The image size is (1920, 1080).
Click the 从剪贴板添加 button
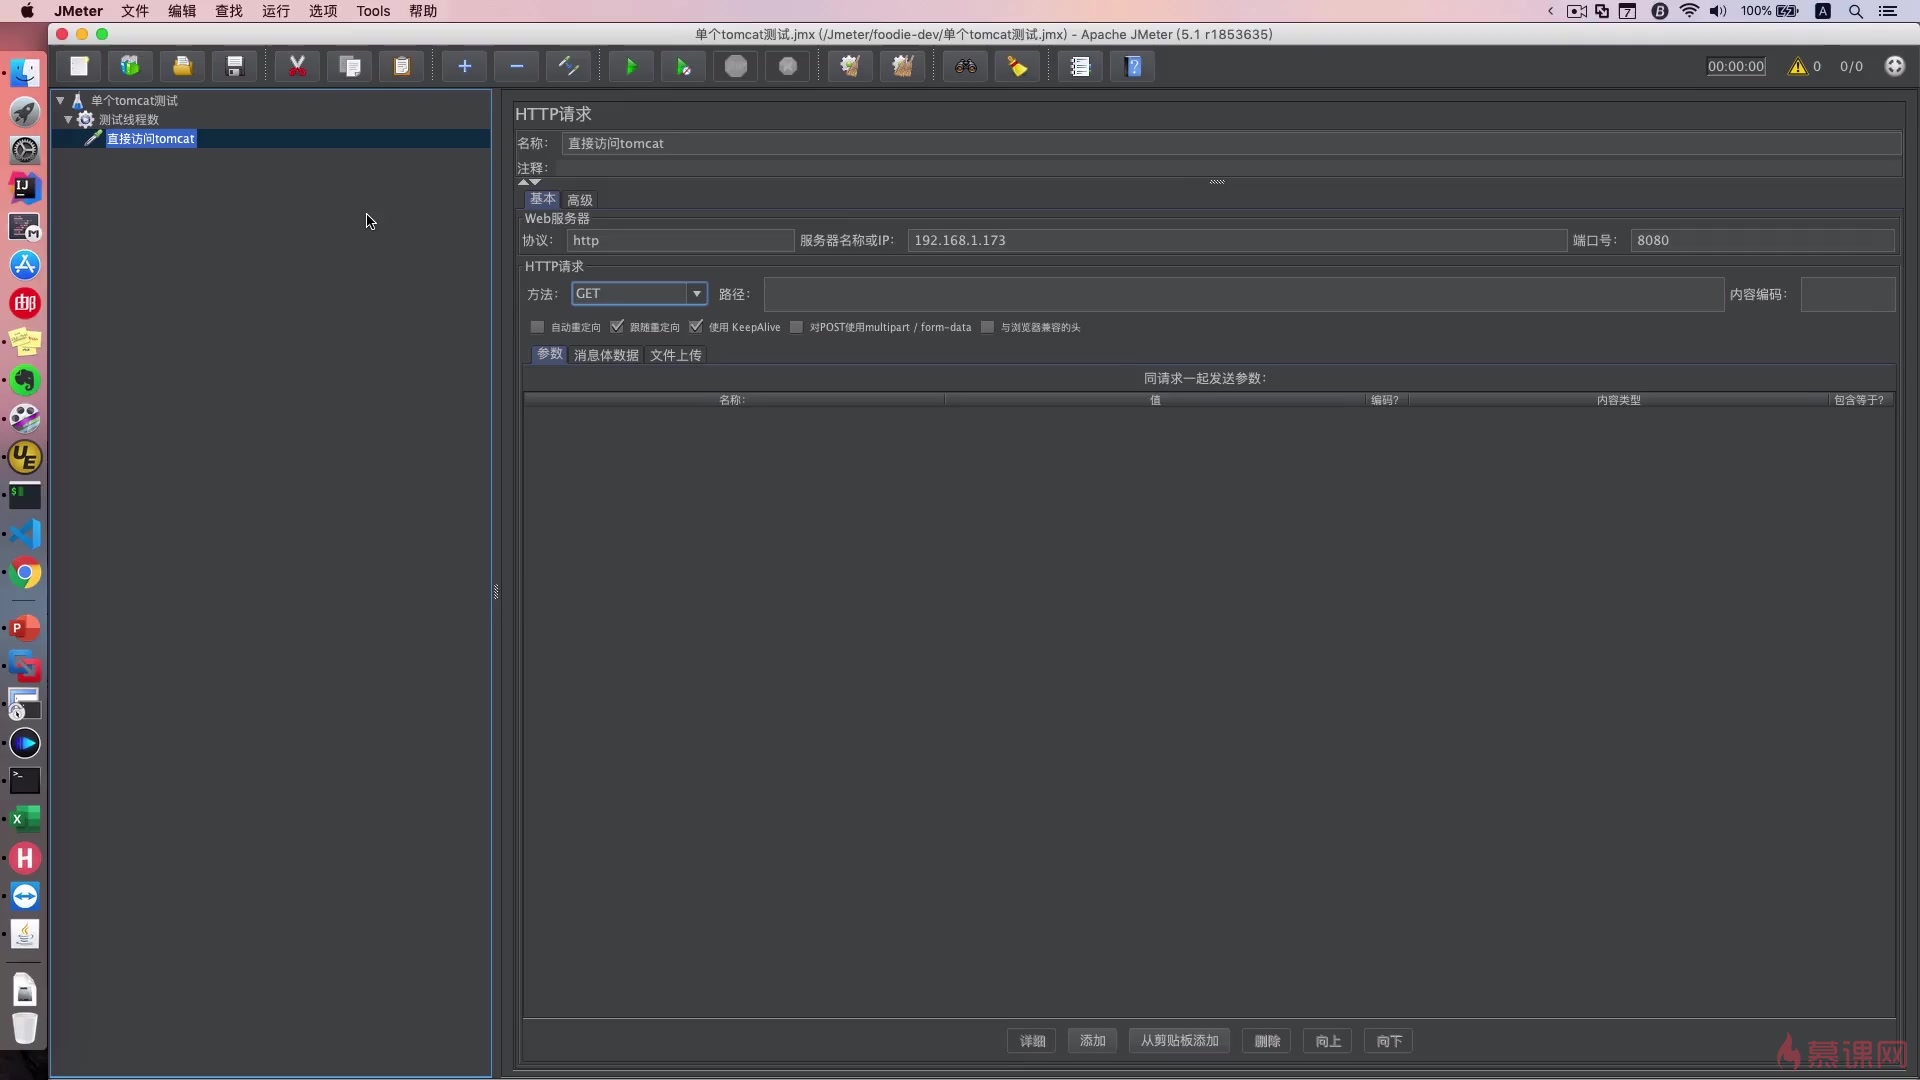coord(1179,1041)
